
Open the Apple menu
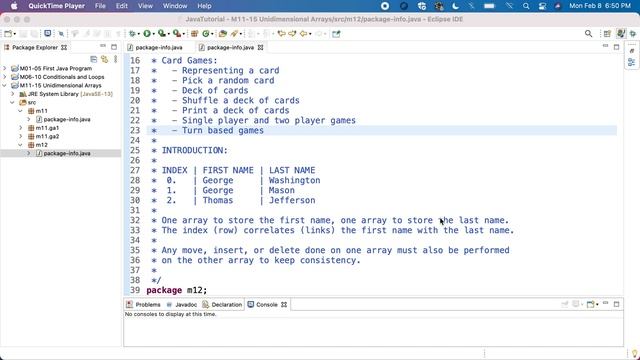tap(14, 6)
